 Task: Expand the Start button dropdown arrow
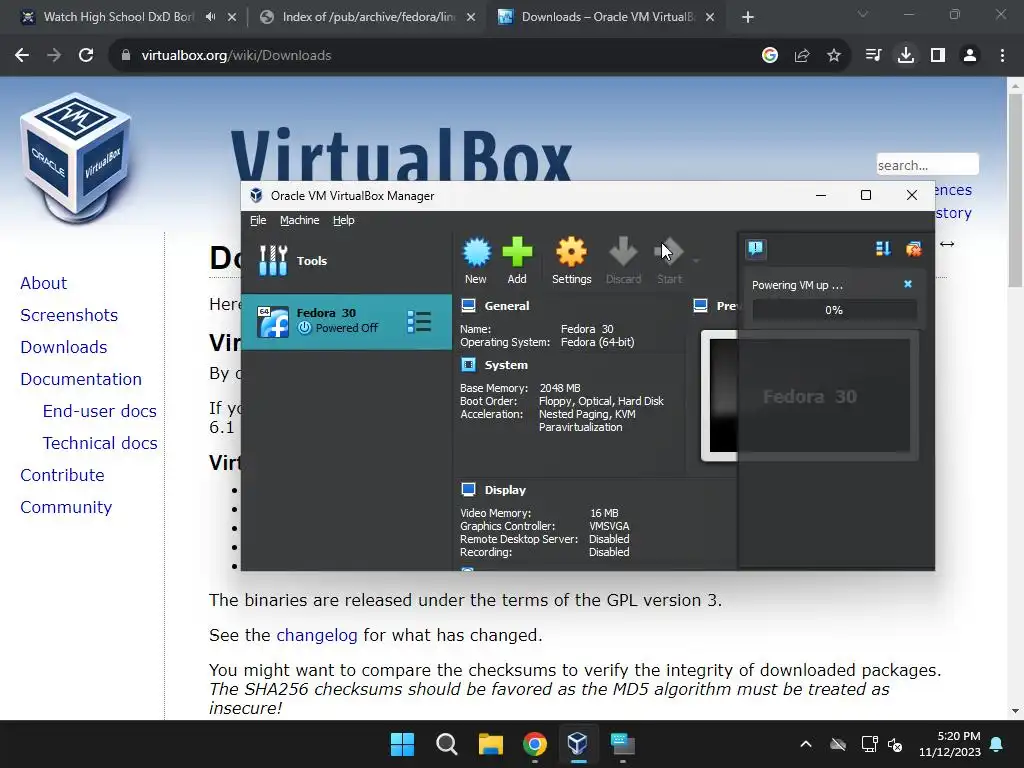click(696, 261)
